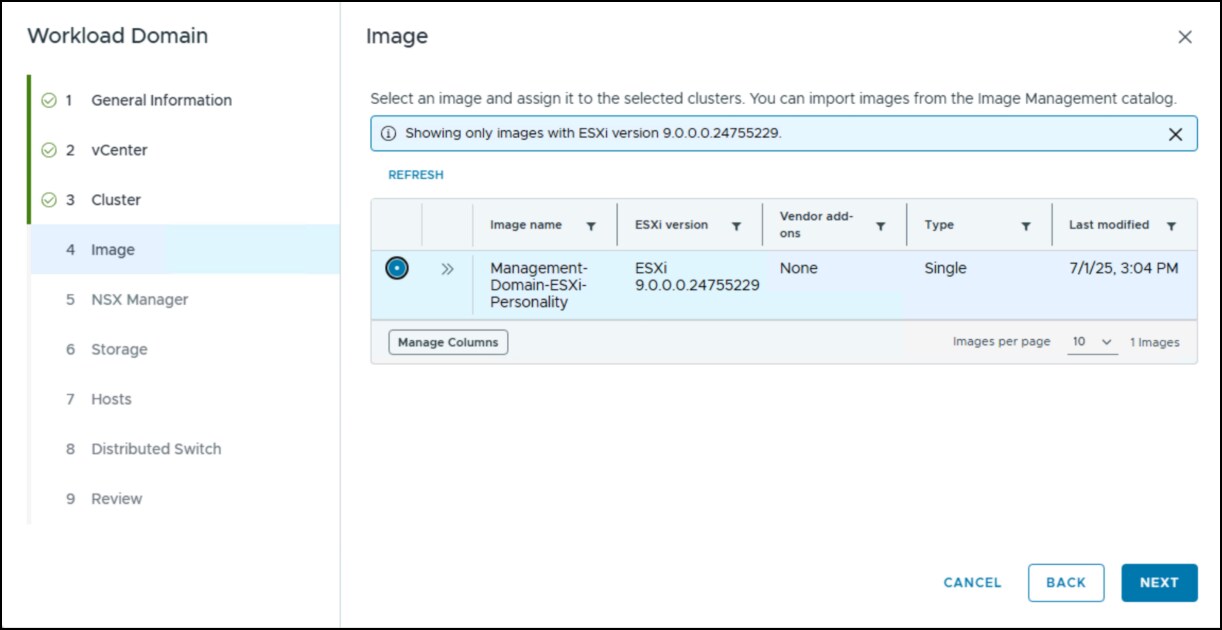Select the Management-Domain-ESXi-Personality image radio button

[397, 269]
